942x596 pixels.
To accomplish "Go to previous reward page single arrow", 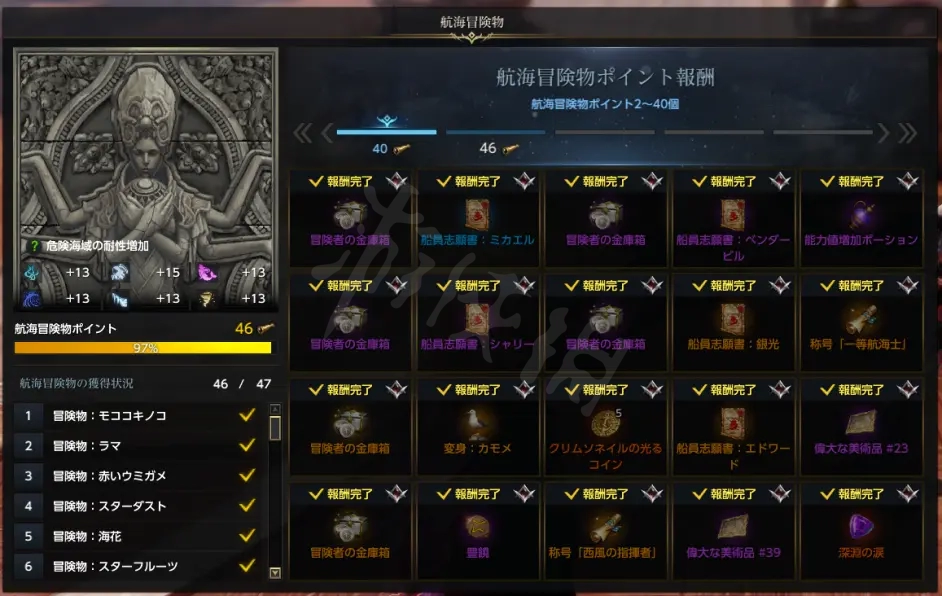I will (x=327, y=133).
